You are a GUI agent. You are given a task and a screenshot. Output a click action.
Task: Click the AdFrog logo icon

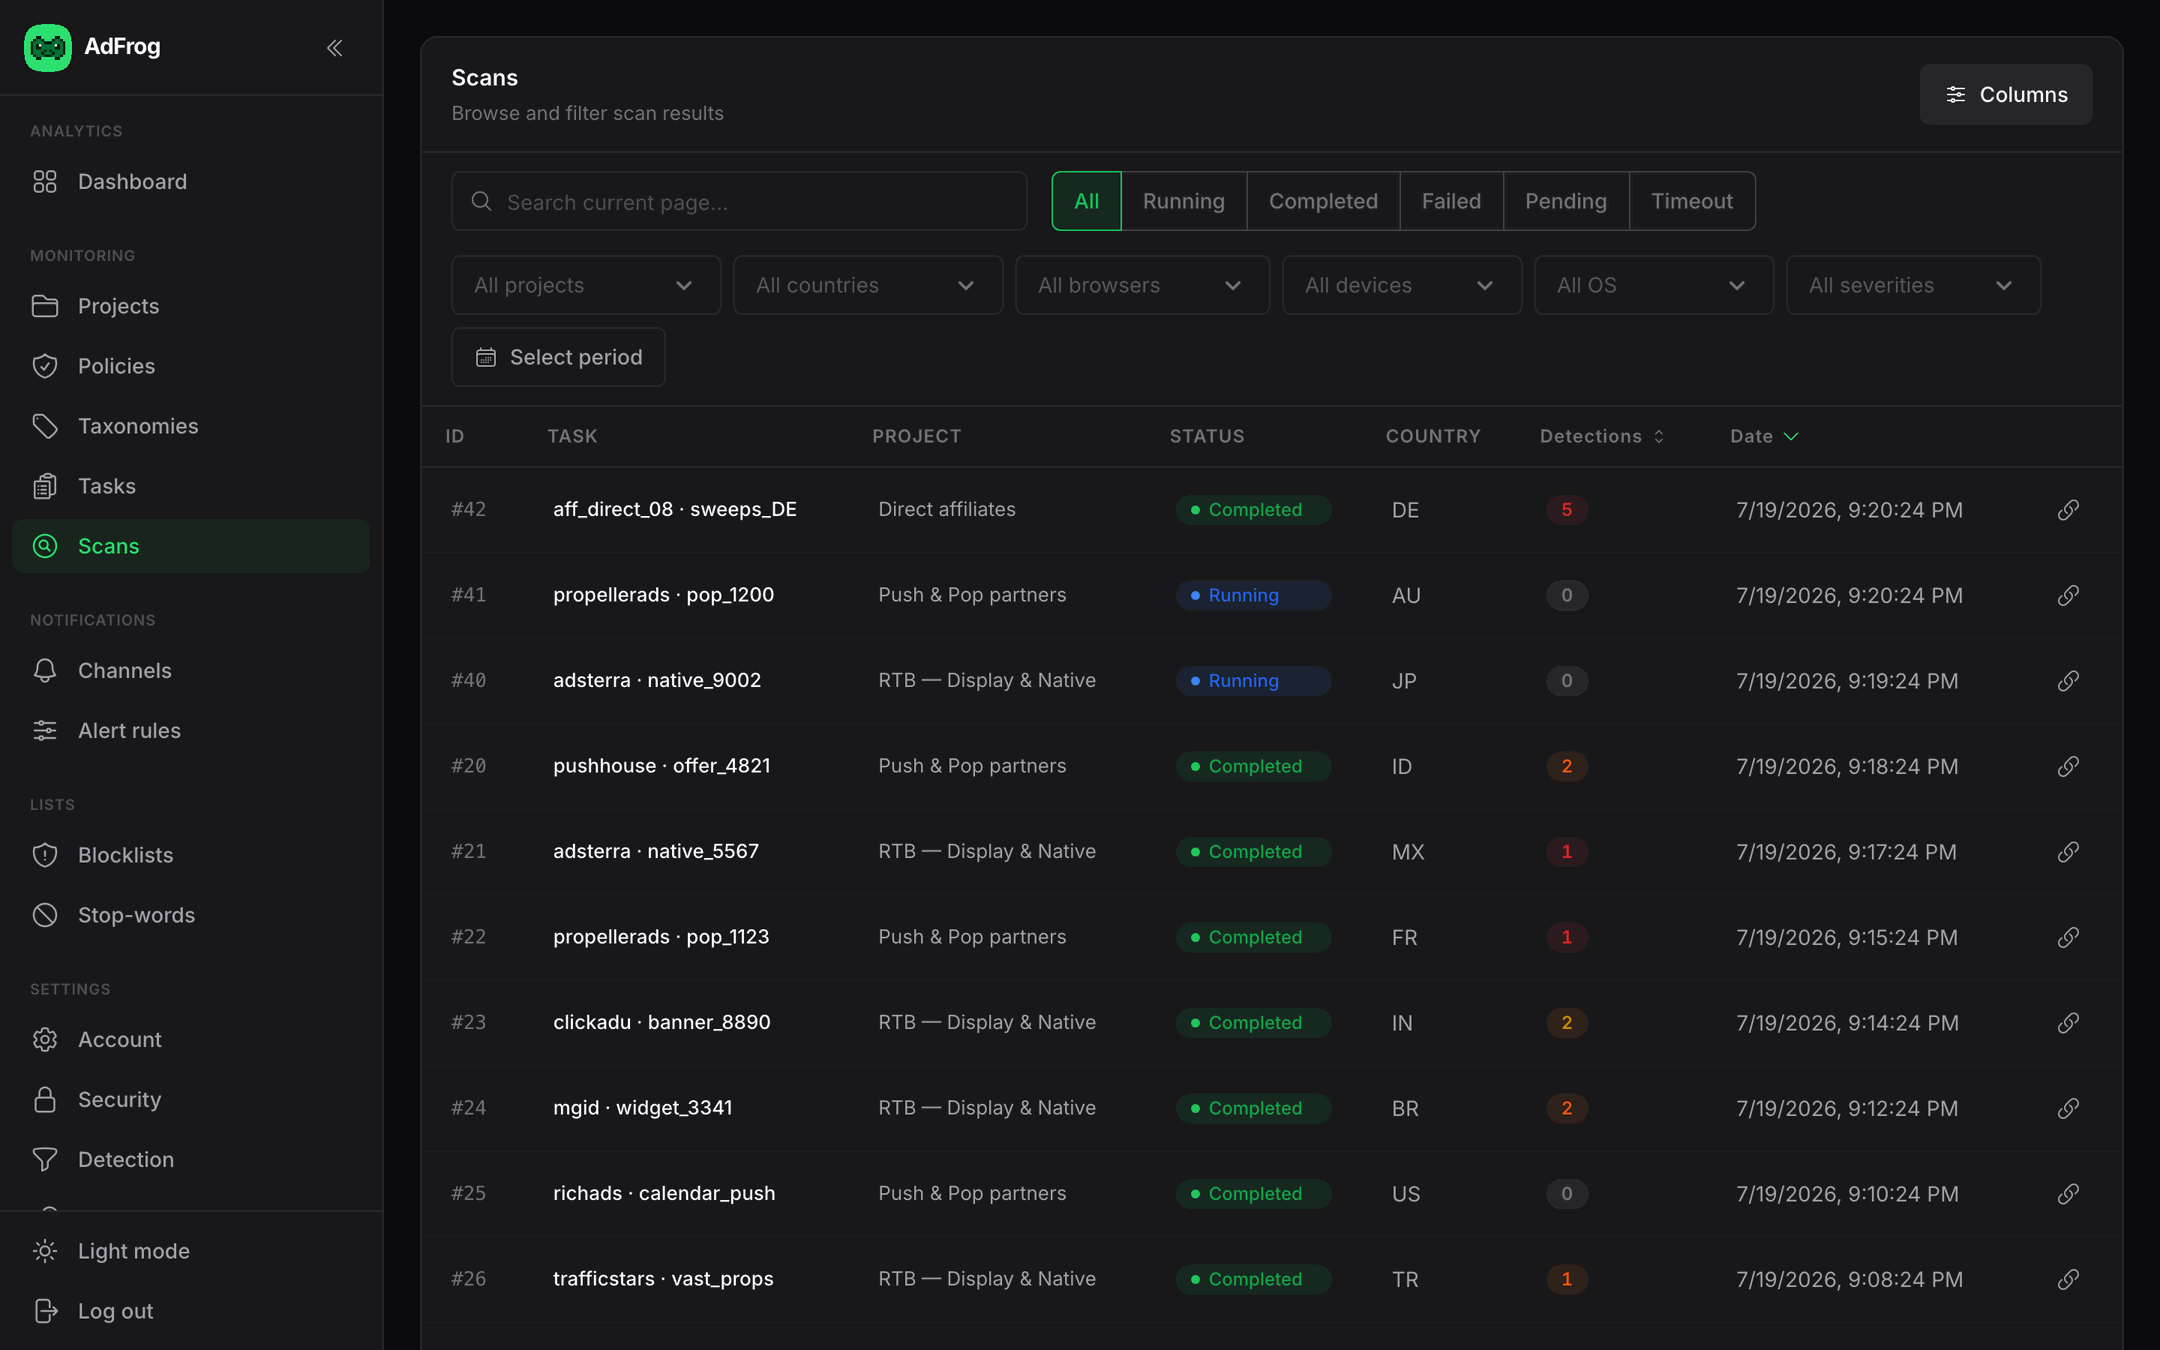pyautogui.click(x=47, y=47)
